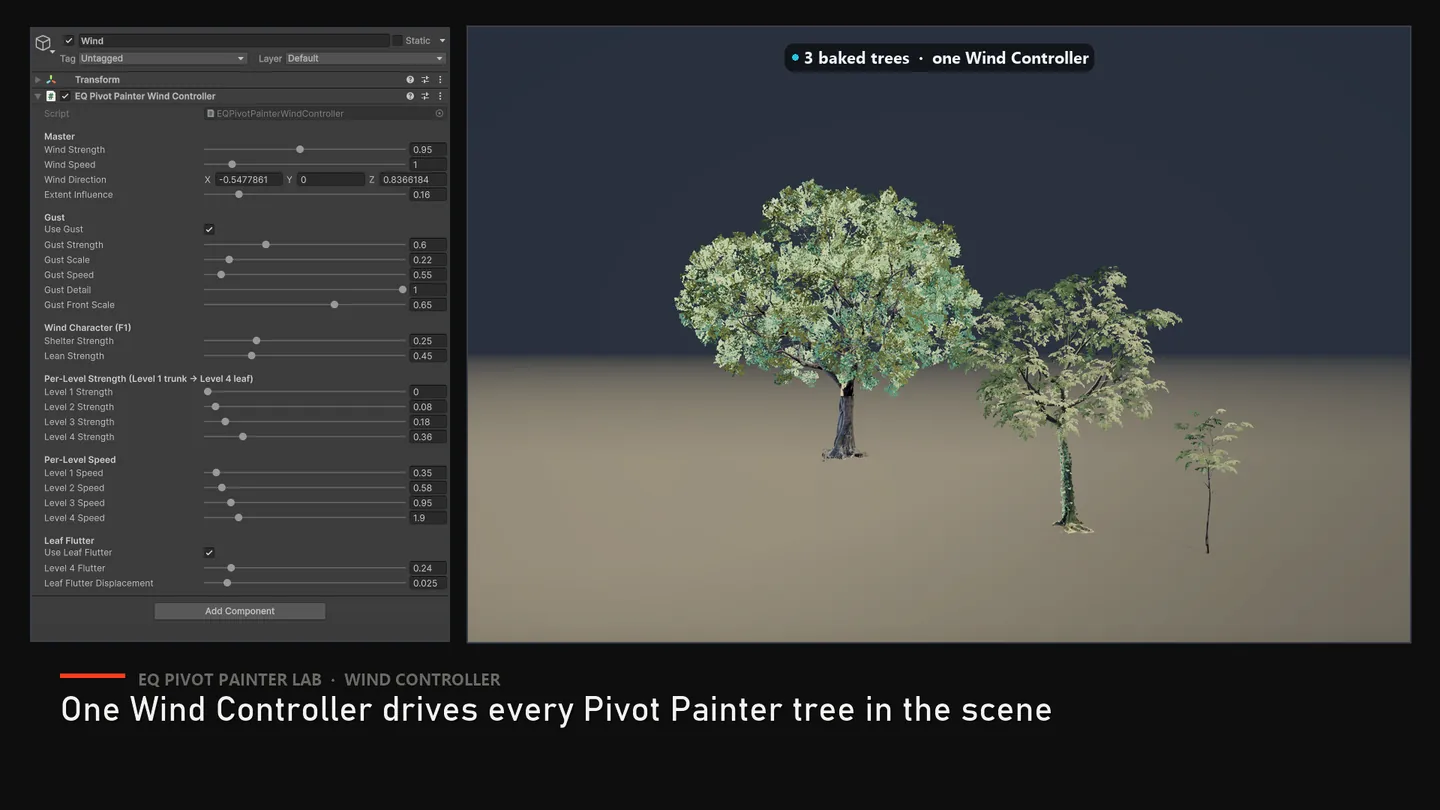Click the Level 1 Strength label

78,392
